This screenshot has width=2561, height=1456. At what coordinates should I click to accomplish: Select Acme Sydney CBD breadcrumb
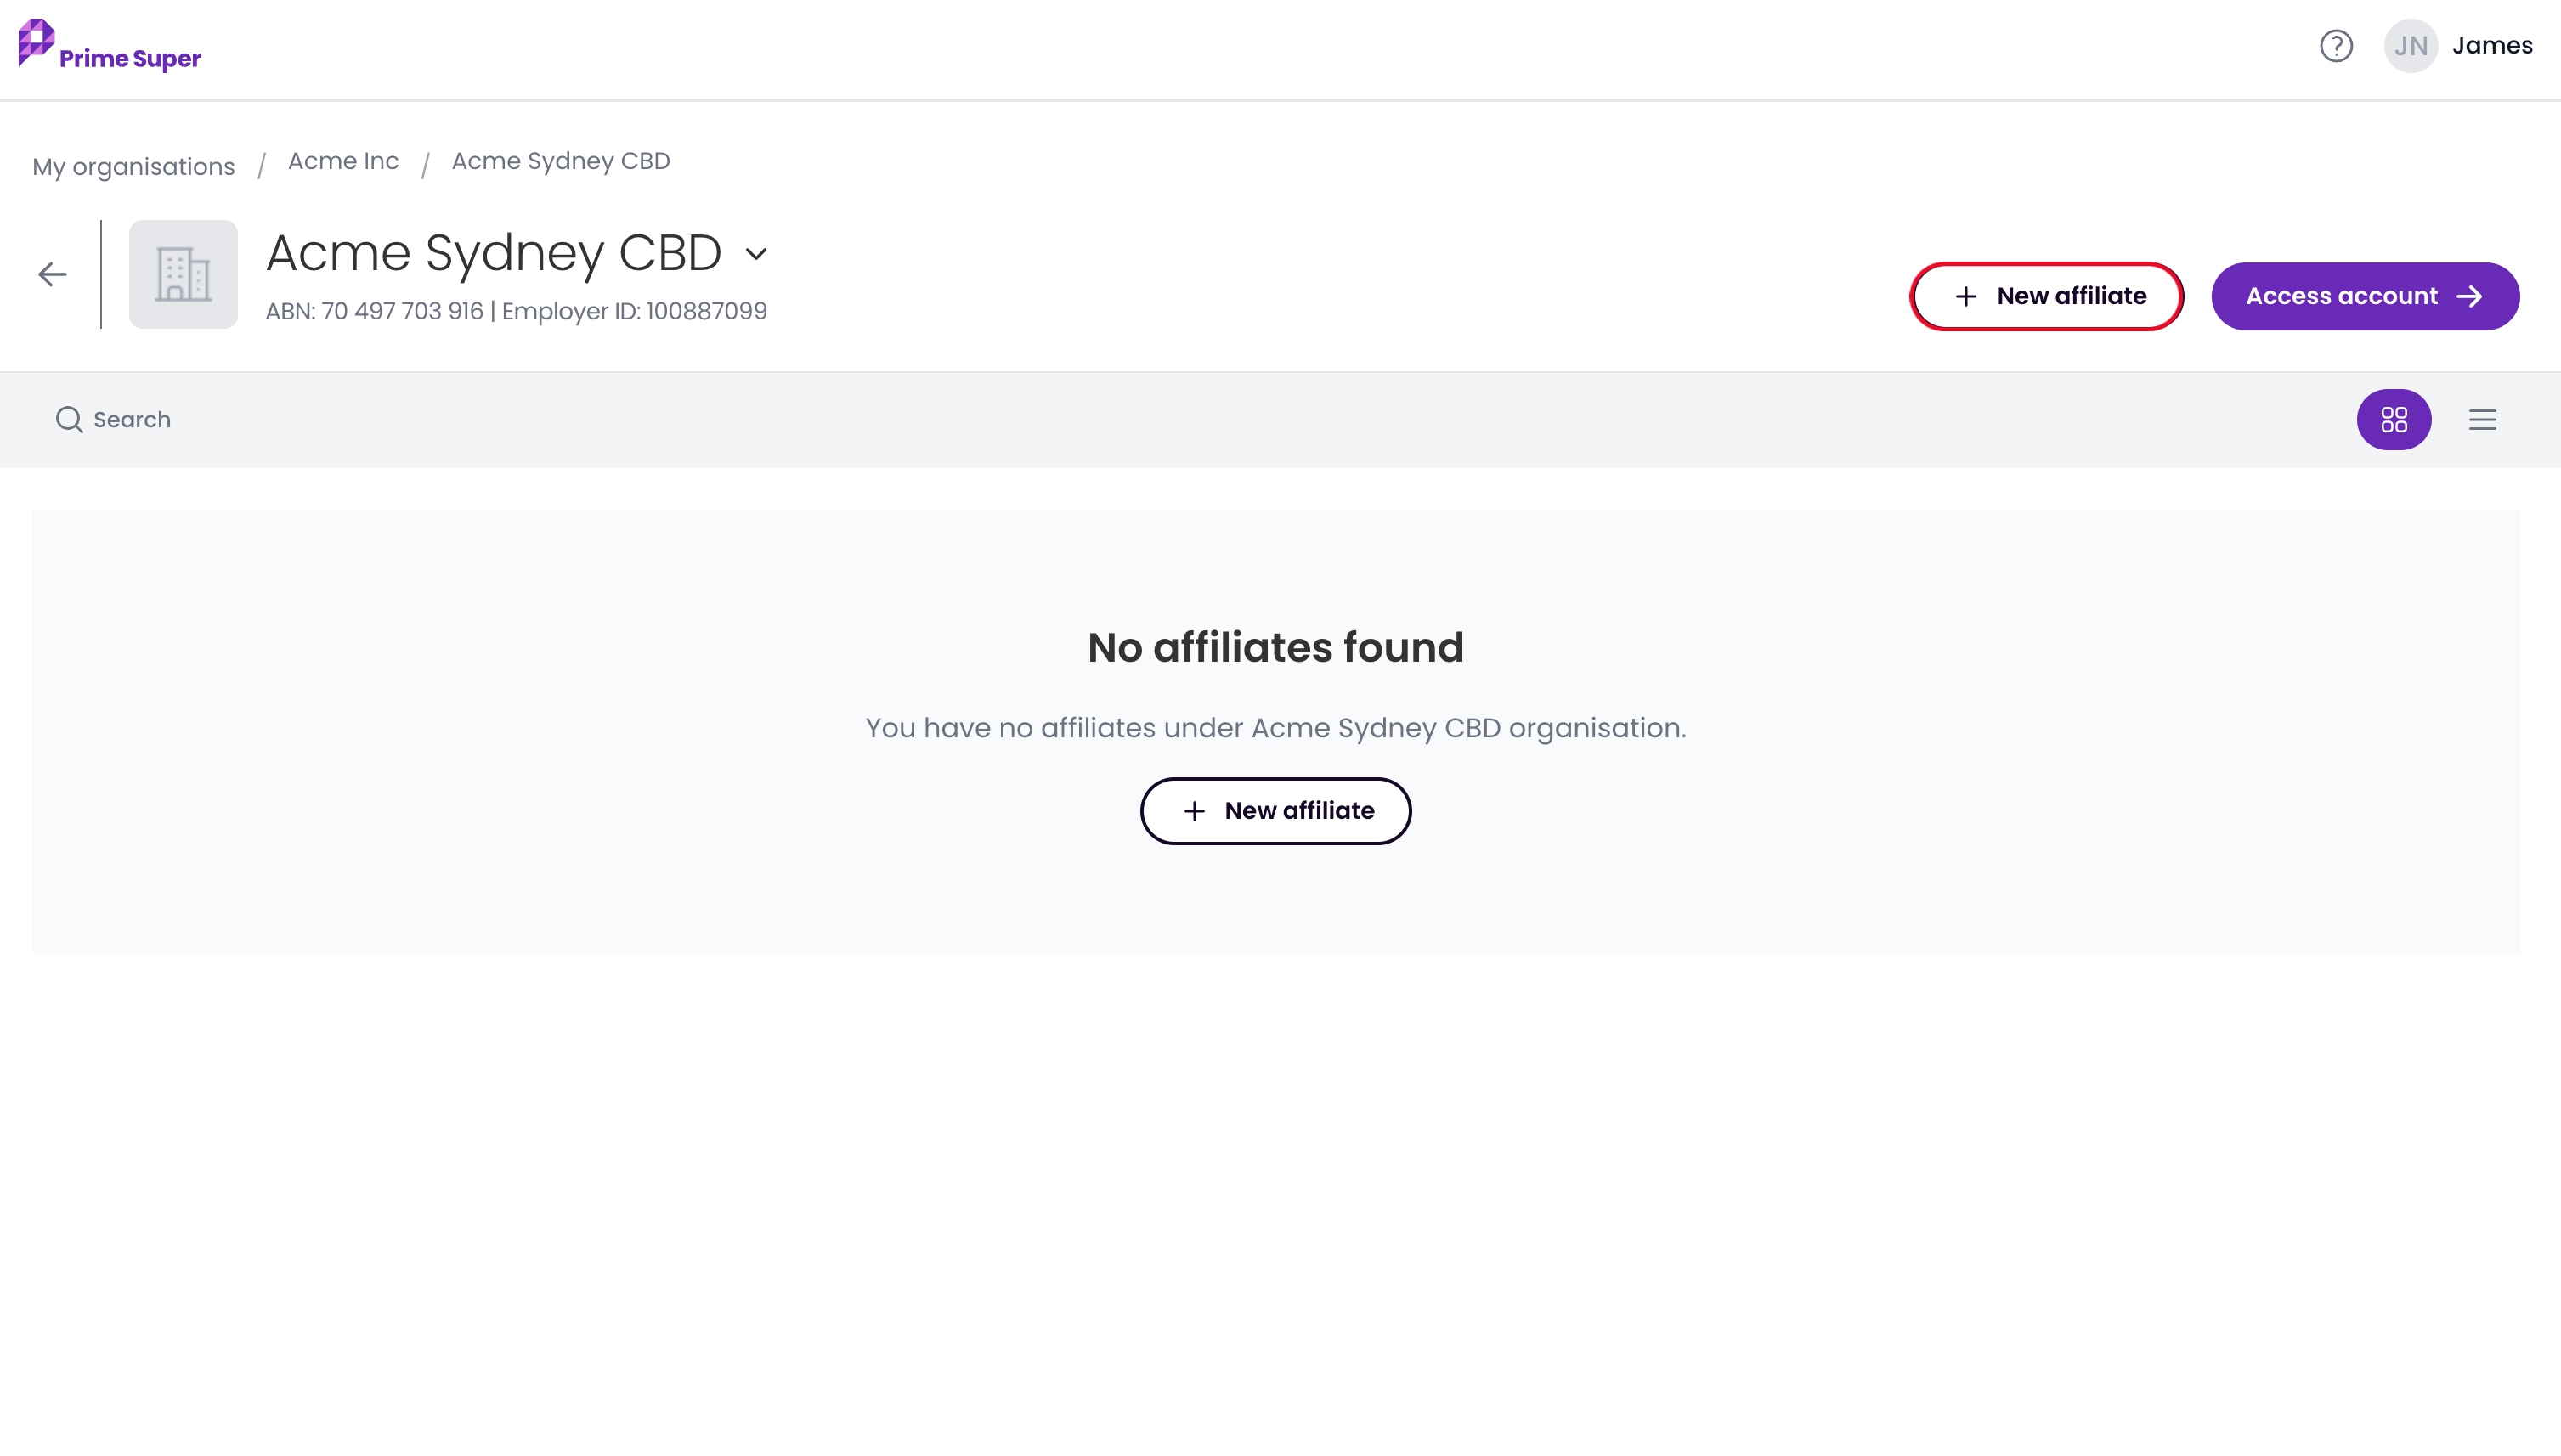click(x=561, y=161)
